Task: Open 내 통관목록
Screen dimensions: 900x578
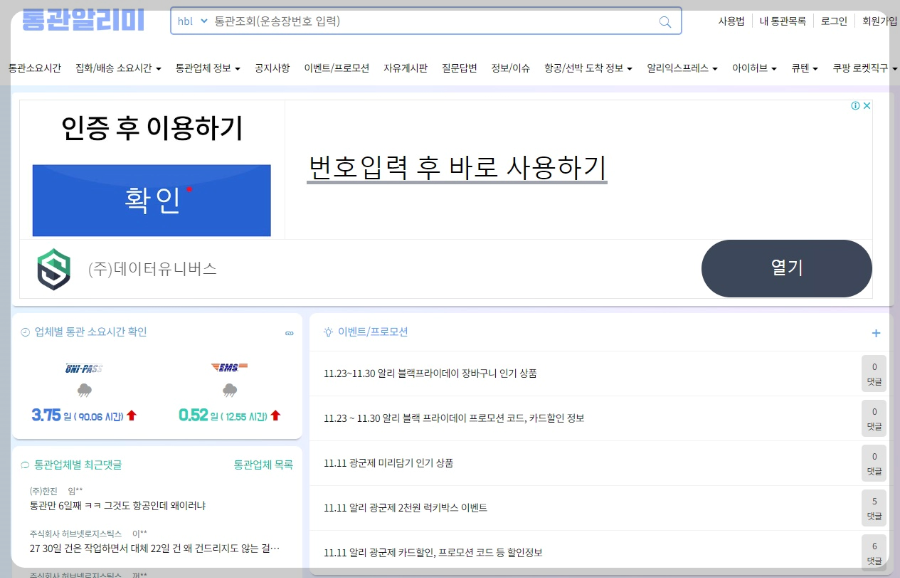Action: click(782, 21)
